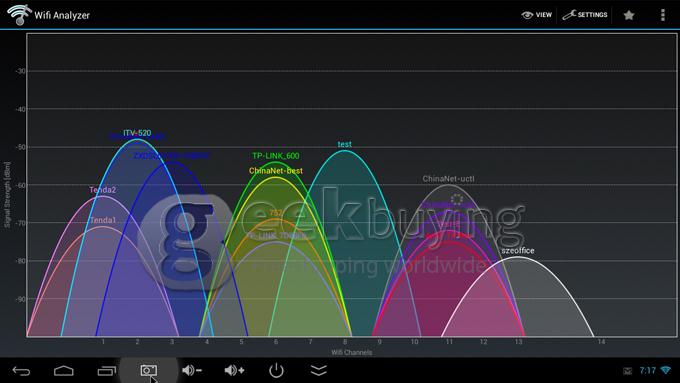680x383 pixels.
Task: Tap channel 11 on the axis
Action: 449,342
